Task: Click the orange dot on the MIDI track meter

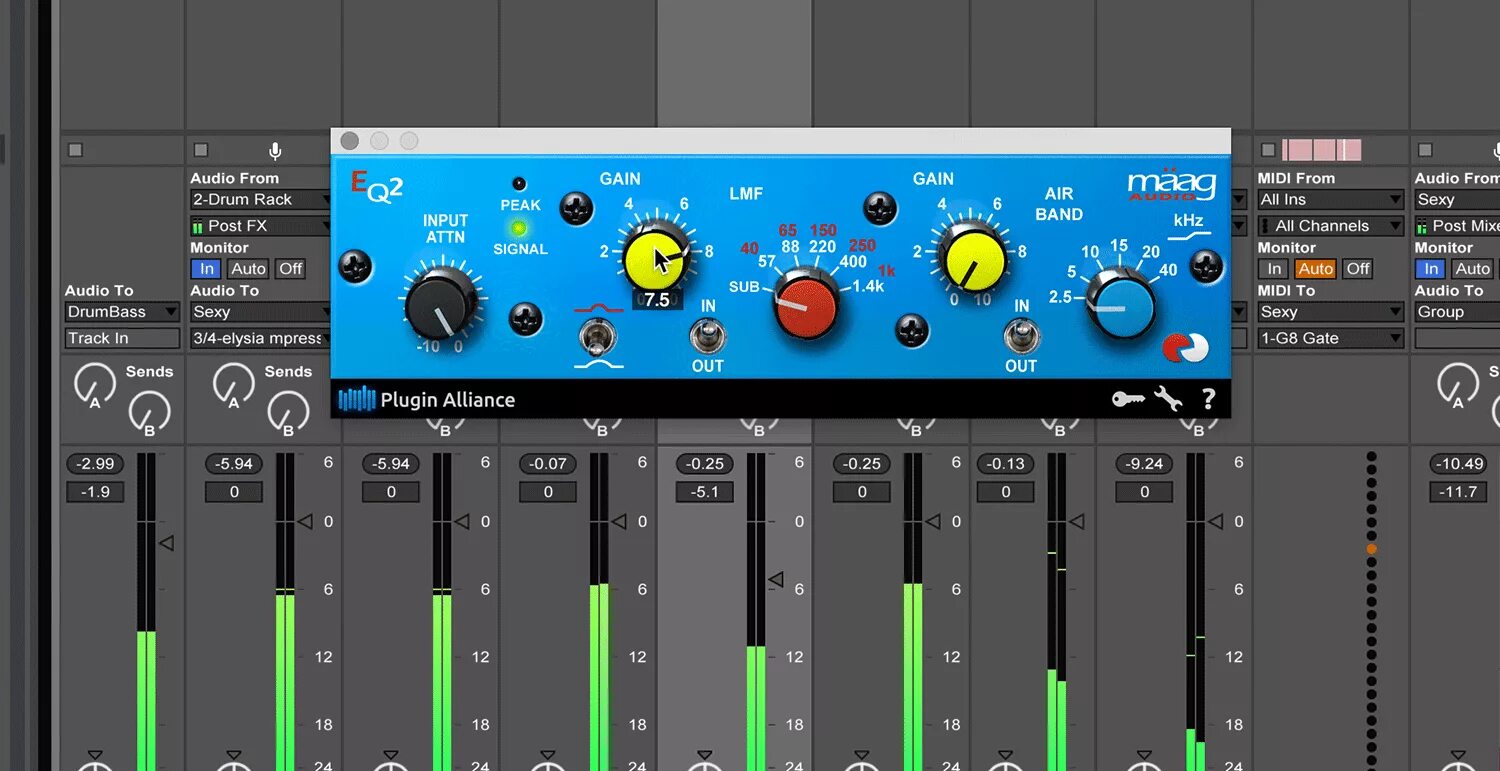Action: tap(1371, 549)
